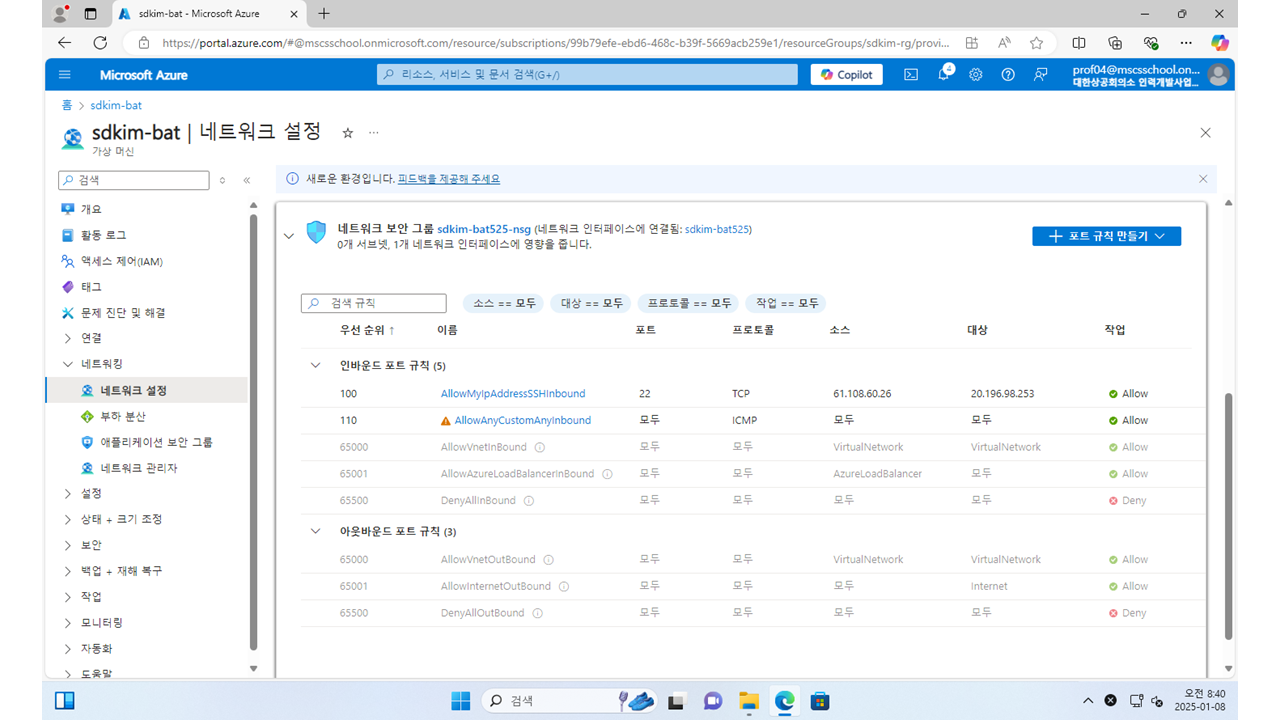Image resolution: width=1280 pixels, height=720 pixels.
Task: Dismiss the new experience info banner
Action: 1203,179
